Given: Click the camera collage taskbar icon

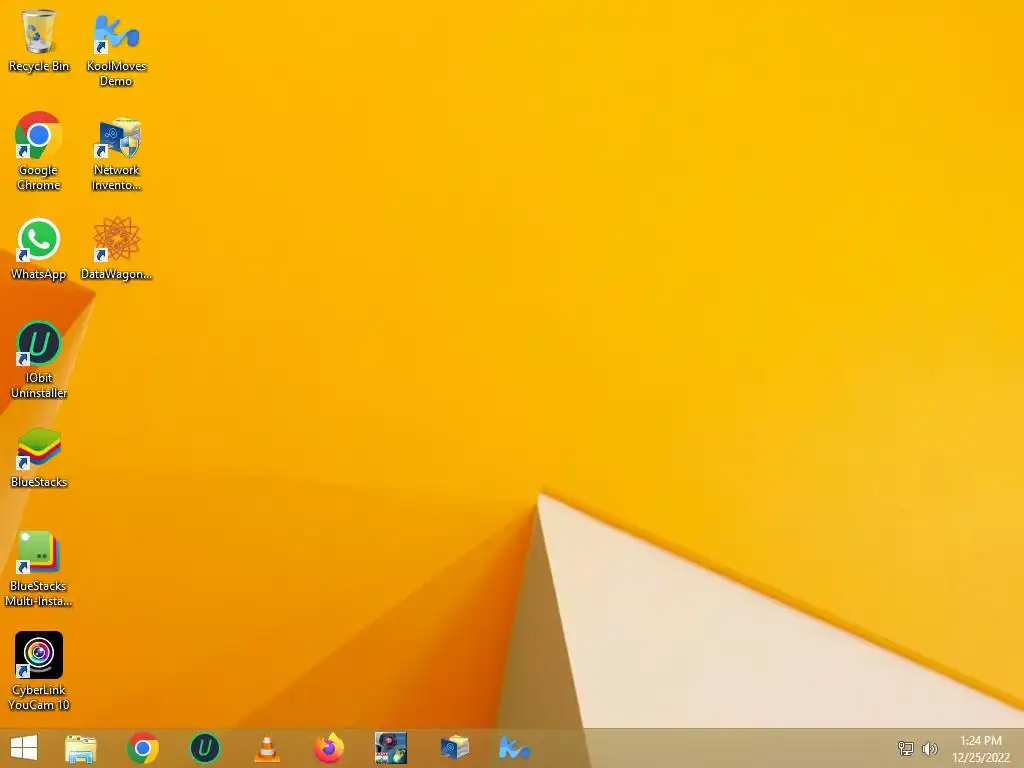Looking at the screenshot, I should click(391, 748).
